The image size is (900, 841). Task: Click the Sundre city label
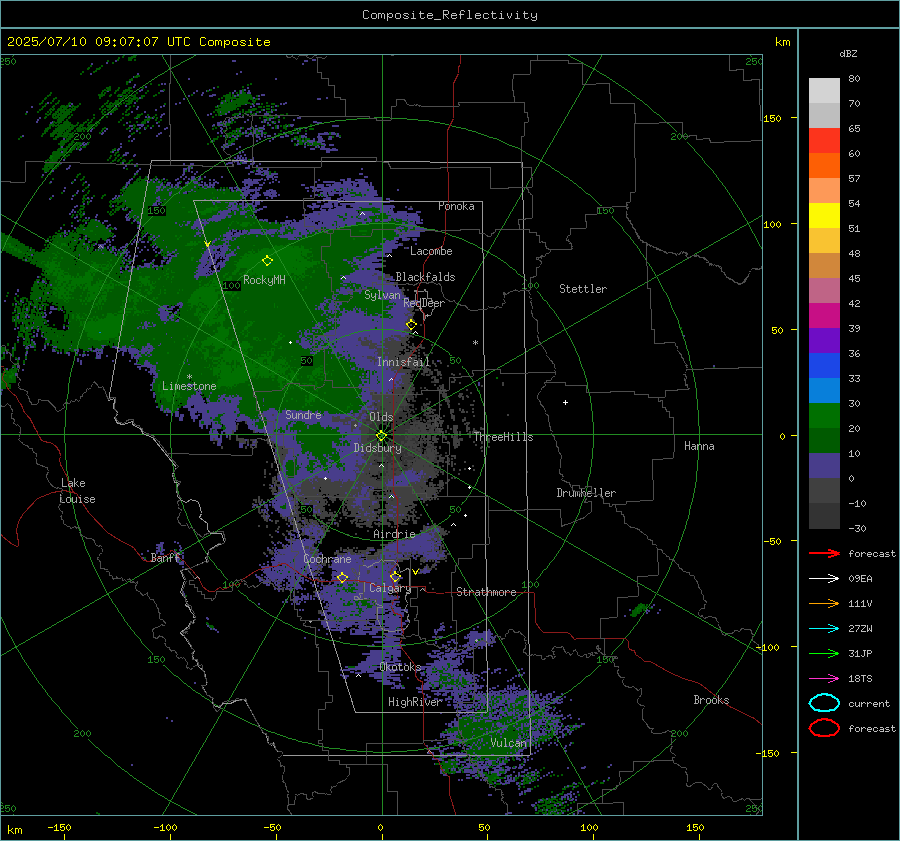[x=303, y=415]
